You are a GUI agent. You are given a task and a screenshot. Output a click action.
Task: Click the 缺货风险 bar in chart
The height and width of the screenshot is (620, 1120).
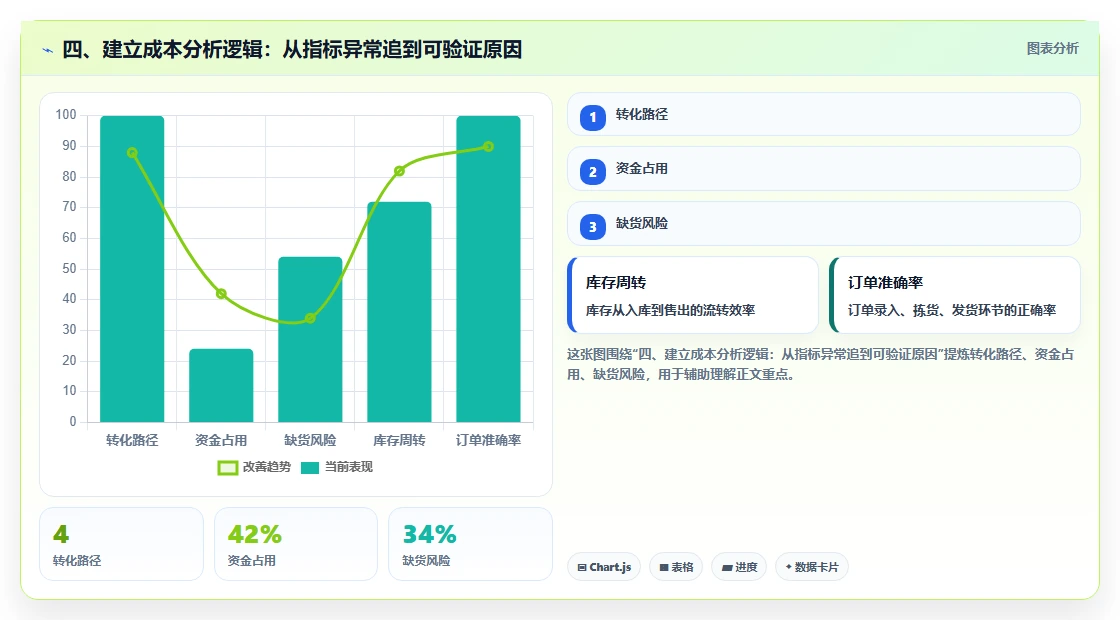[310, 339]
